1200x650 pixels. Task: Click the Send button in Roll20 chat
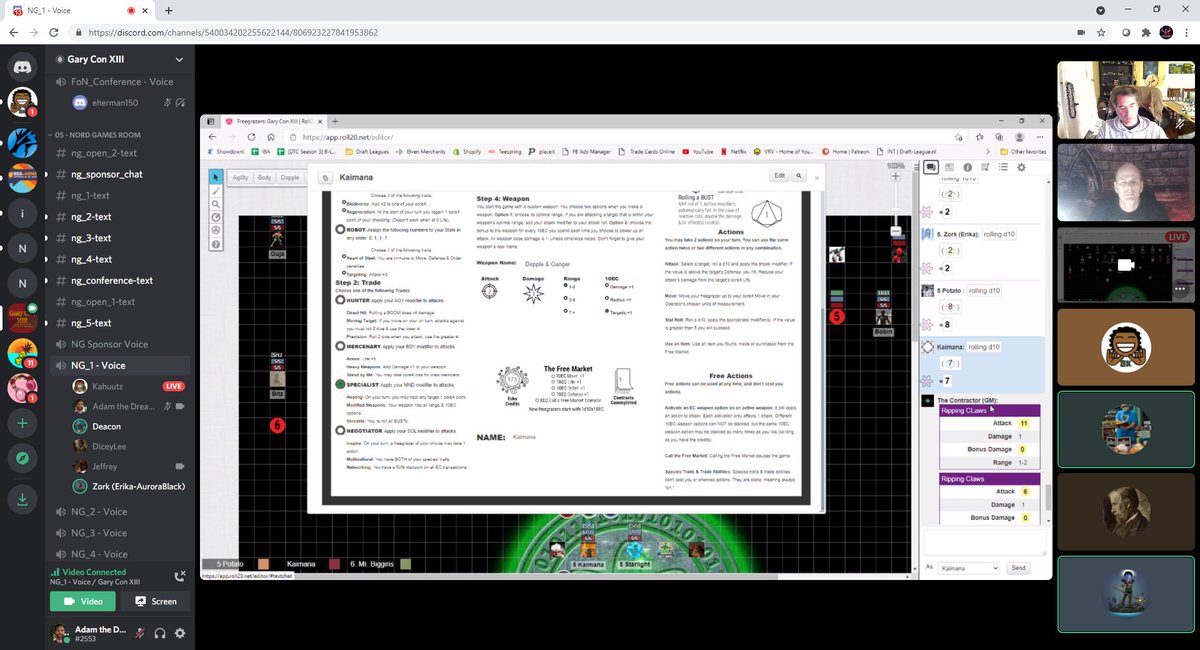click(x=1018, y=566)
